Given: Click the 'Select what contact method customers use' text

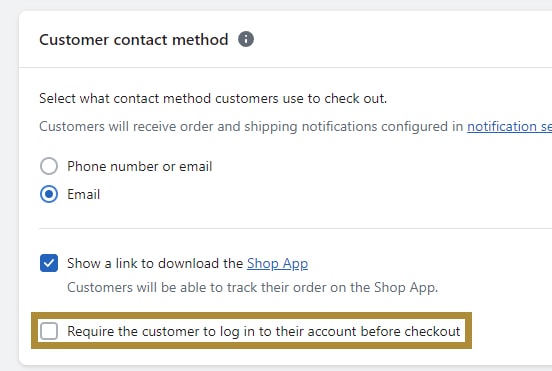Looking at the screenshot, I should point(213,99).
